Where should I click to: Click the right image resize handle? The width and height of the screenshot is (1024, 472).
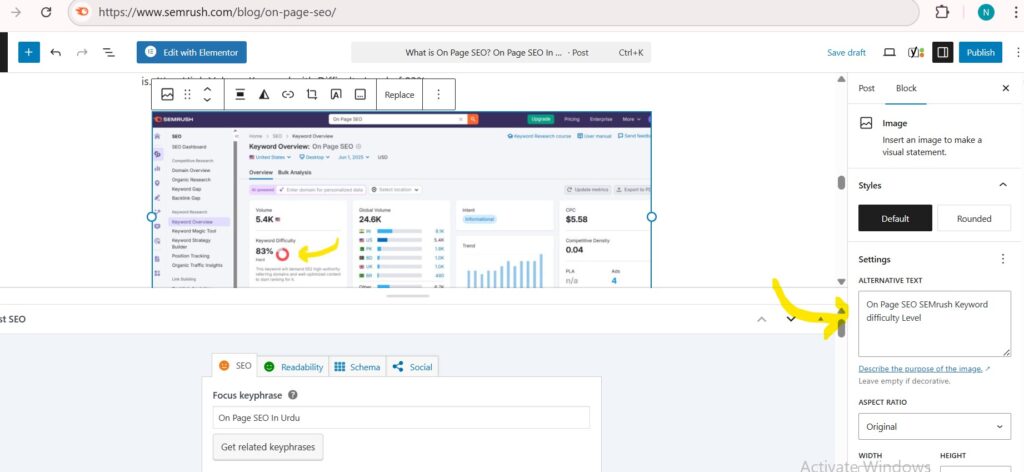click(651, 217)
